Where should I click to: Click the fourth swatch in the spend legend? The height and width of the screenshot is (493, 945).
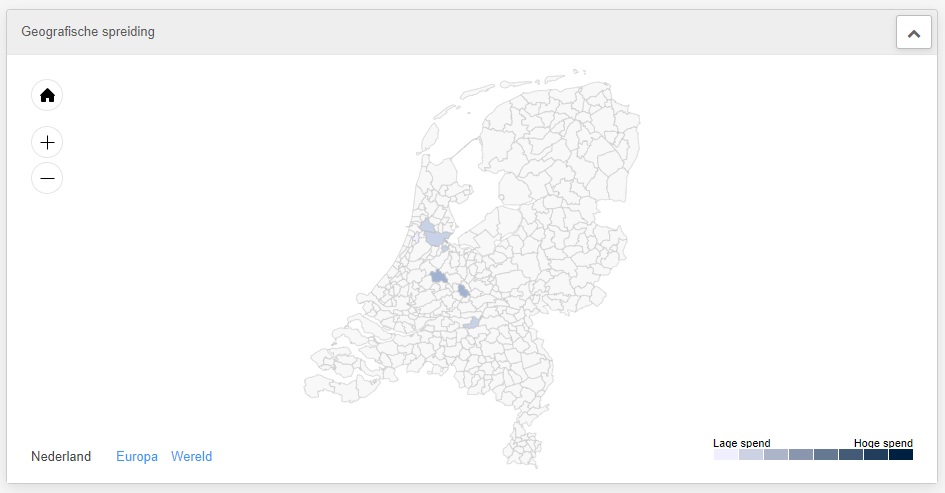[x=801, y=454]
